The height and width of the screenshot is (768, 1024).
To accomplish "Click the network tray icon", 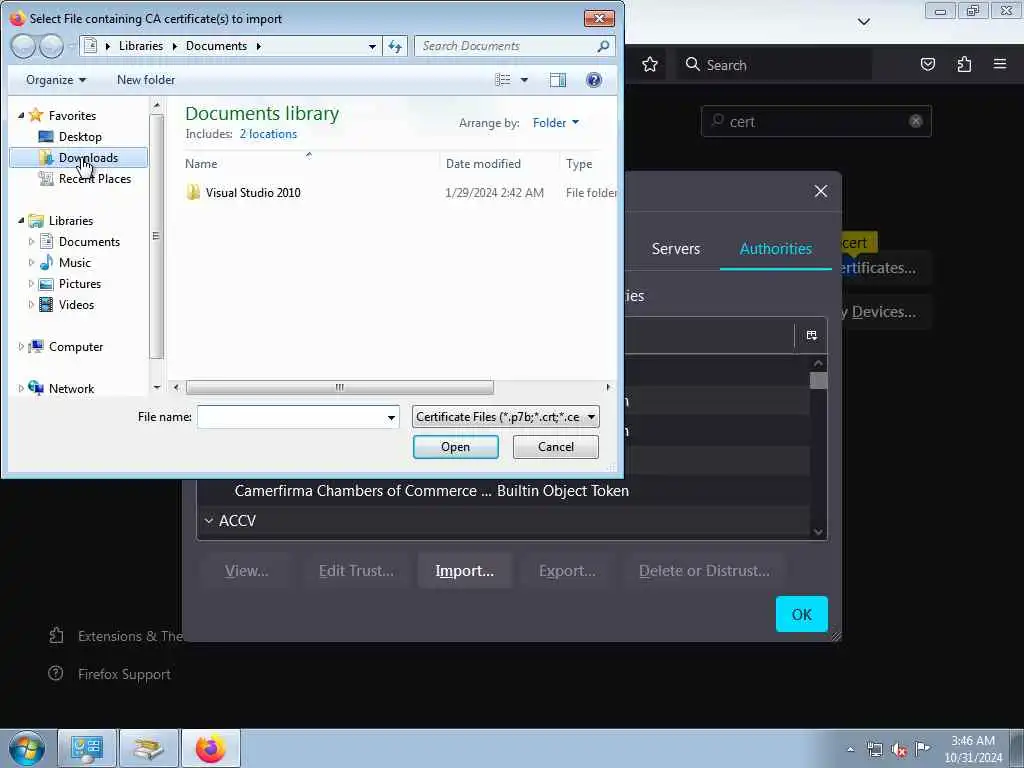I will pyautogui.click(x=874, y=749).
